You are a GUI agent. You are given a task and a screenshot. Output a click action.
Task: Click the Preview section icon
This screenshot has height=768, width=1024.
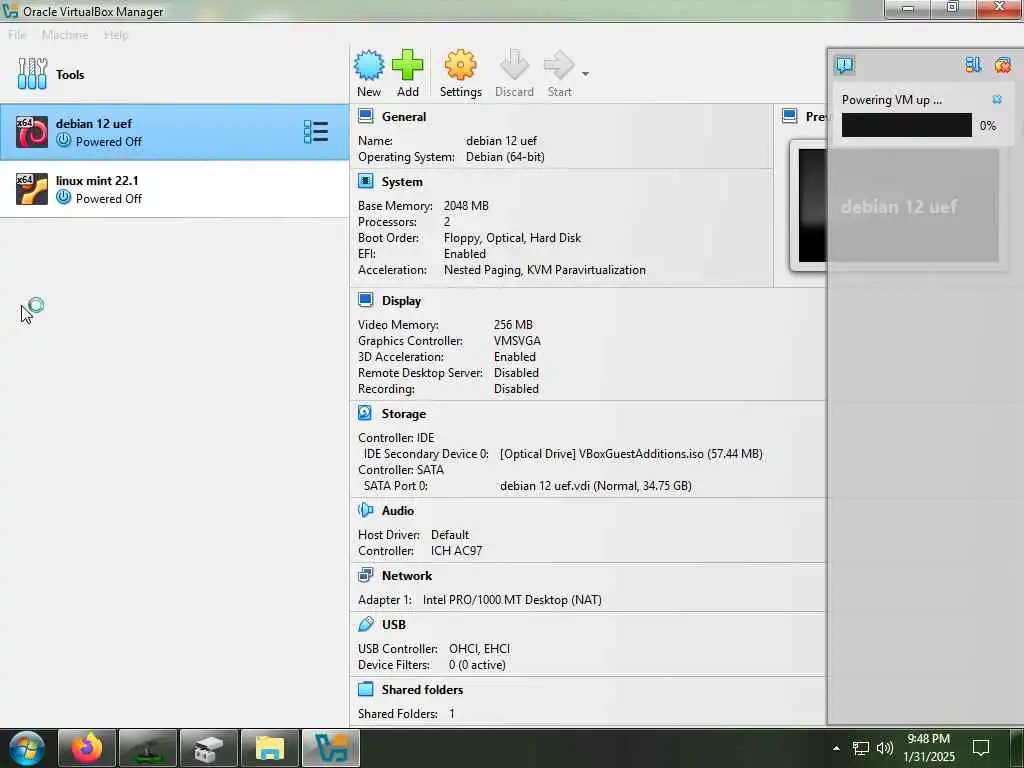click(790, 116)
